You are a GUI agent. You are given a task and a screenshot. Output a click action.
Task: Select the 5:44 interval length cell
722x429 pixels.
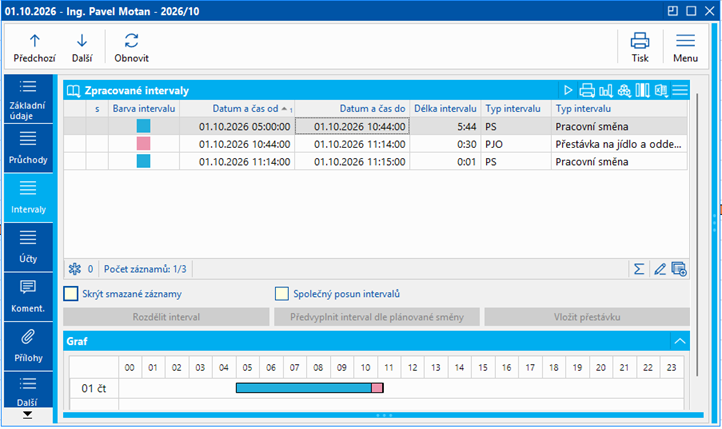(x=445, y=127)
